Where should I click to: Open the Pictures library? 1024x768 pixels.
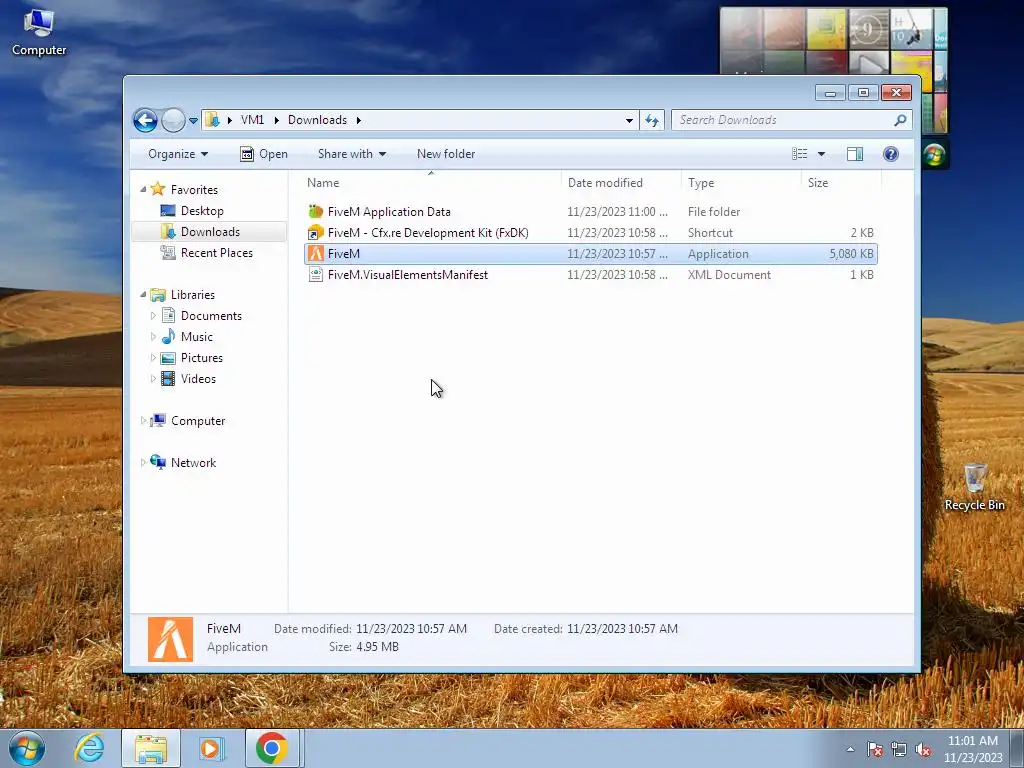click(202, 358)
